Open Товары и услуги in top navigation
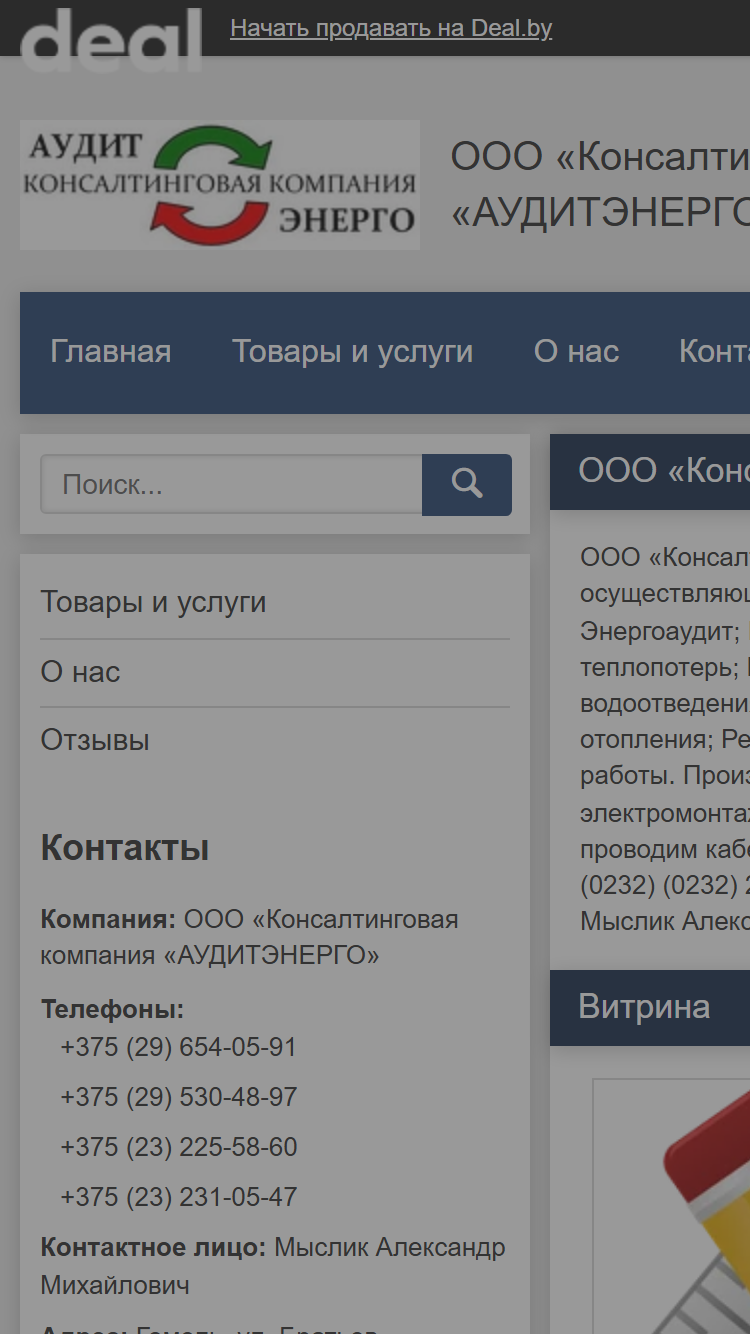Viewport: 750px width, 1334px height. click(352, 352)
